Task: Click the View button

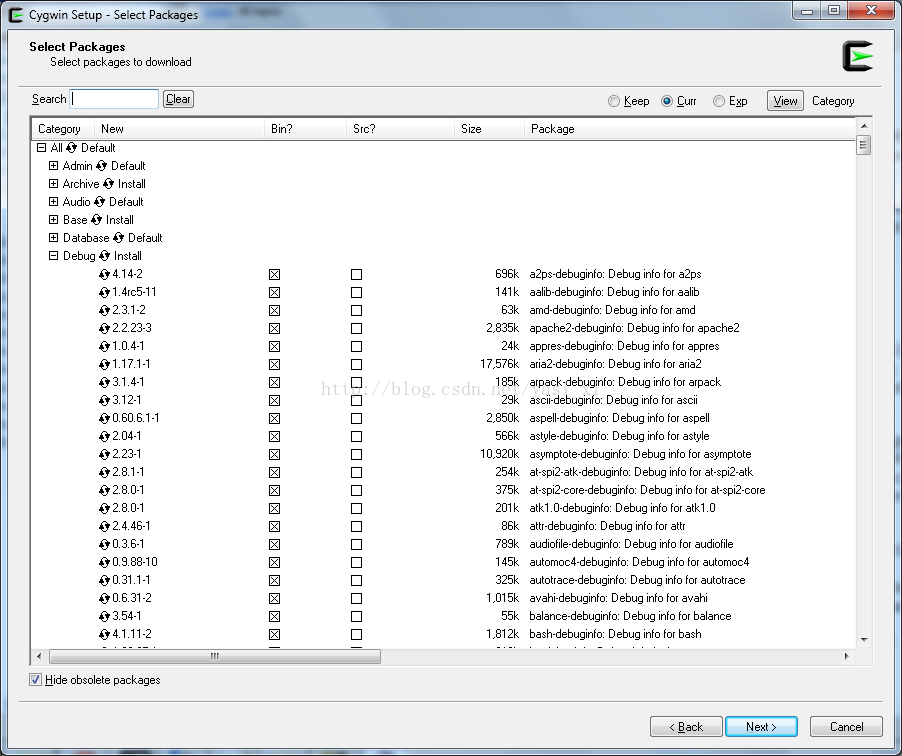Action: coord(785,101)
